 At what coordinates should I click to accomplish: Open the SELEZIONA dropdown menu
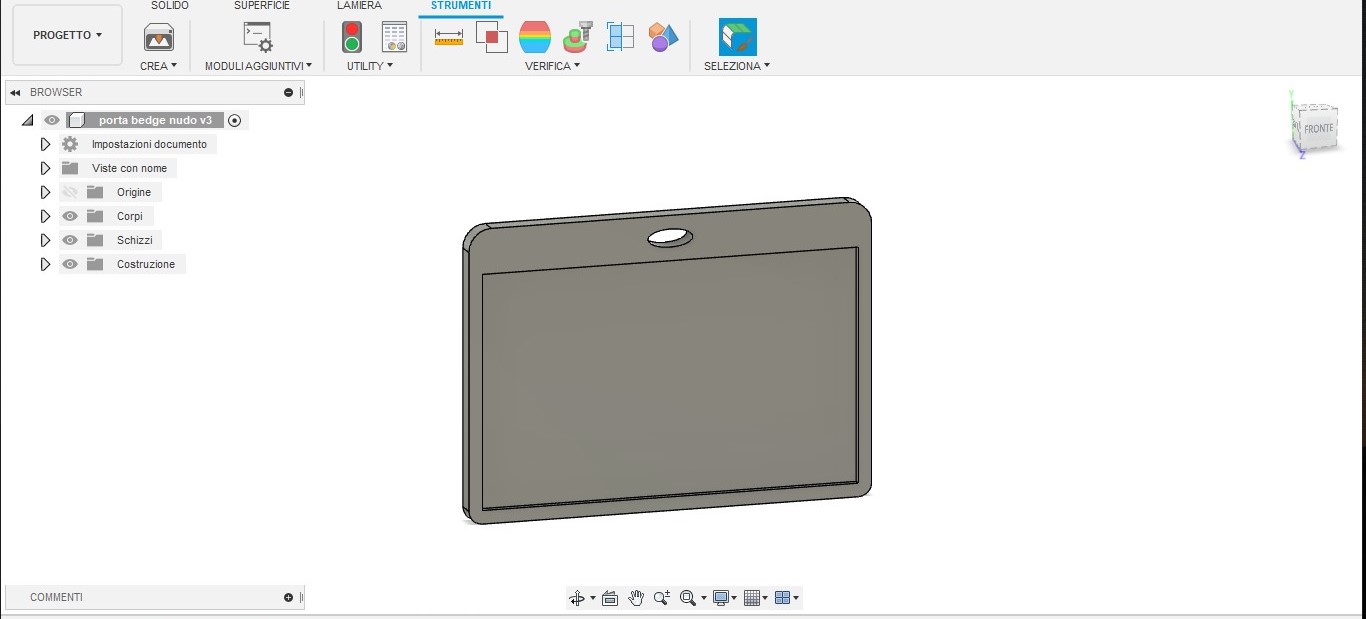tap(737, 66)
